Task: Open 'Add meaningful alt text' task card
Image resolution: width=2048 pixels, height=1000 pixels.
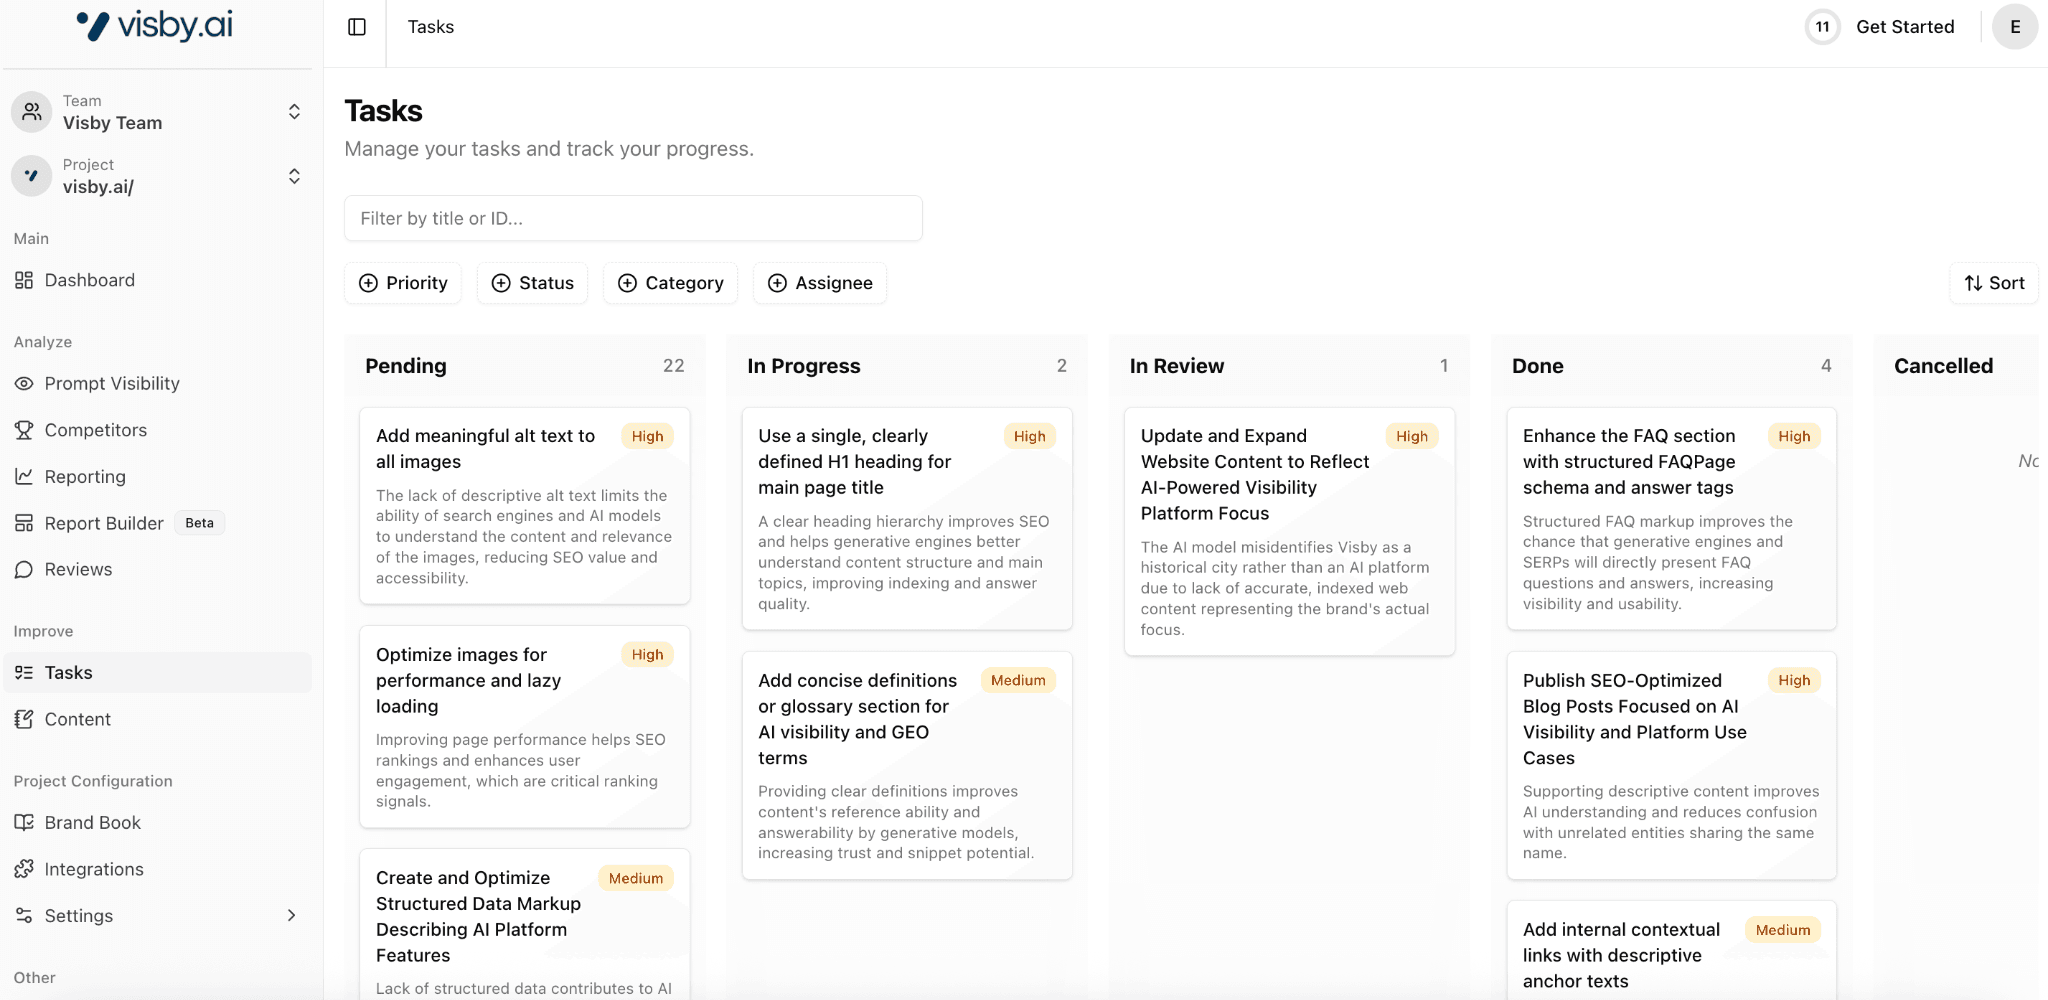Action: (525, 506)
